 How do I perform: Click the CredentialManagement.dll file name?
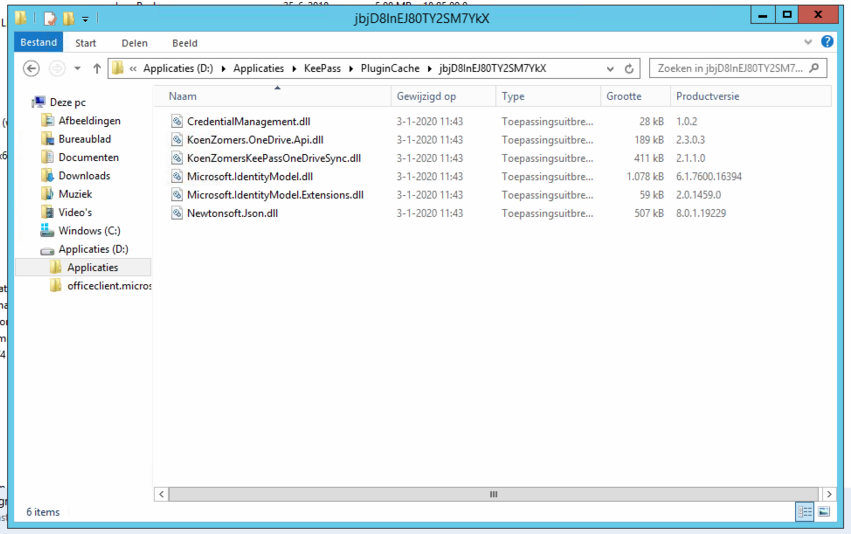pos(249,122)
